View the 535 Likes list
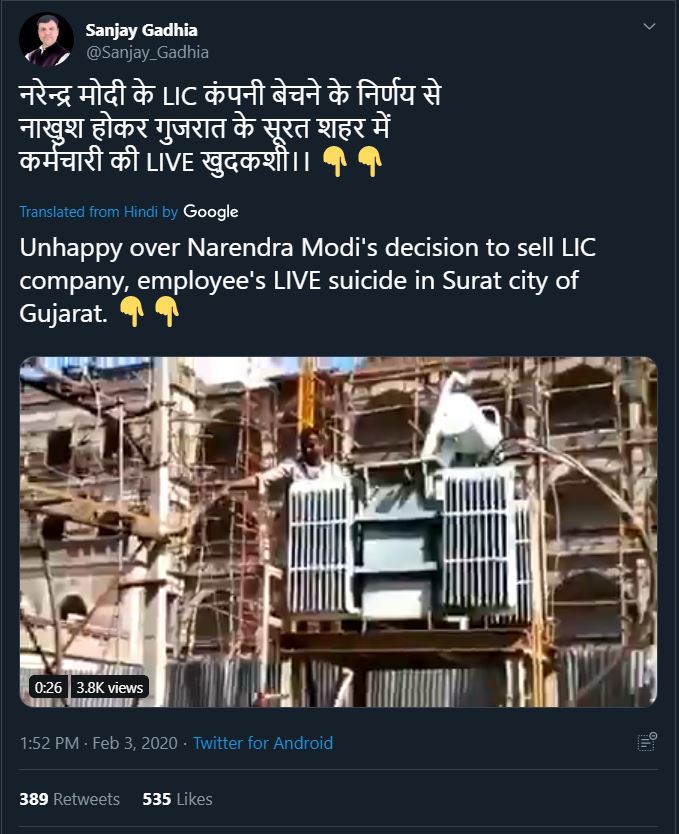The image size is (679, 834). 177,799
